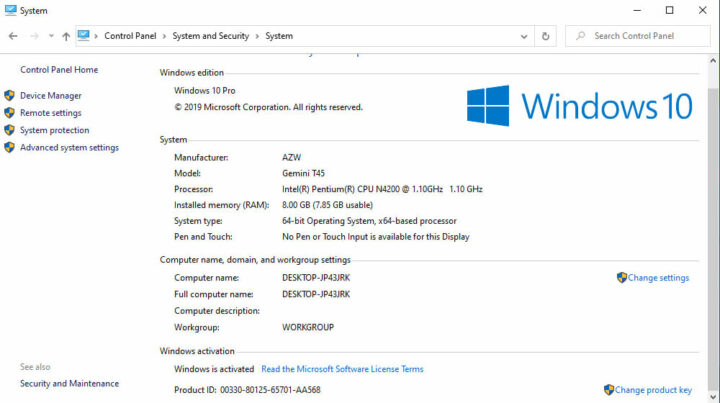Click the scrollbar down arrow

click(713, 397)
